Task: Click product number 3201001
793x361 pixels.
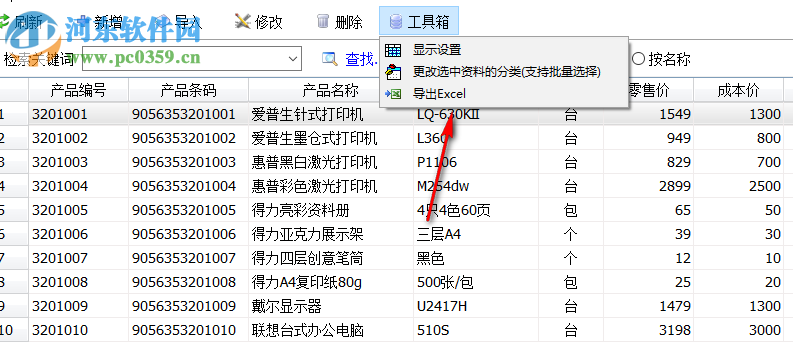Action: (78, 114)
